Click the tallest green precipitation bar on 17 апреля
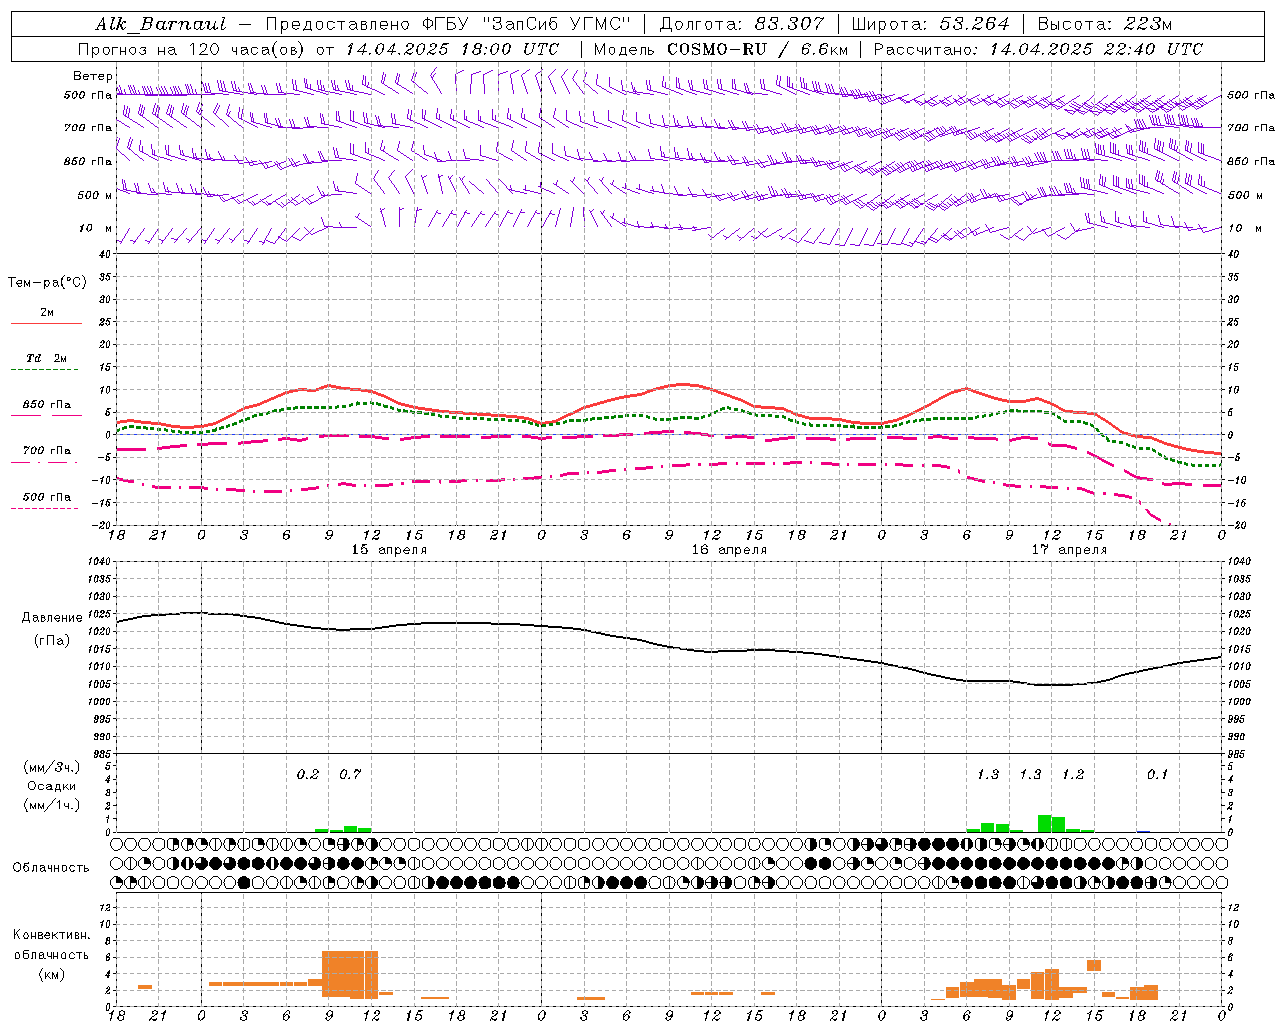 click(1045, 824)
